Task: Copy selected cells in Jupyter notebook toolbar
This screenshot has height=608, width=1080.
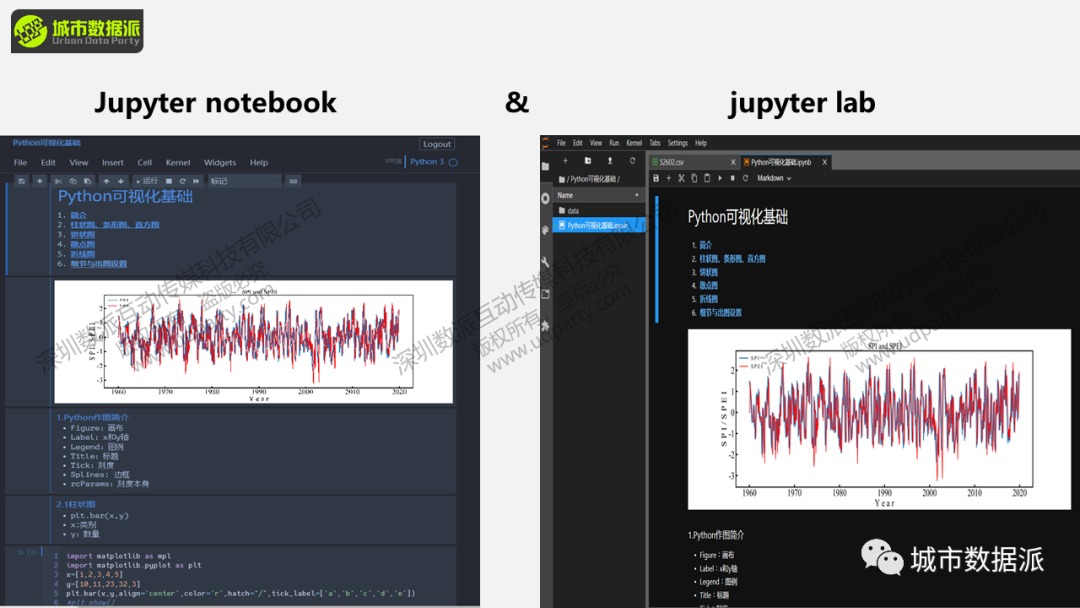Action: (x=72, y=181)
